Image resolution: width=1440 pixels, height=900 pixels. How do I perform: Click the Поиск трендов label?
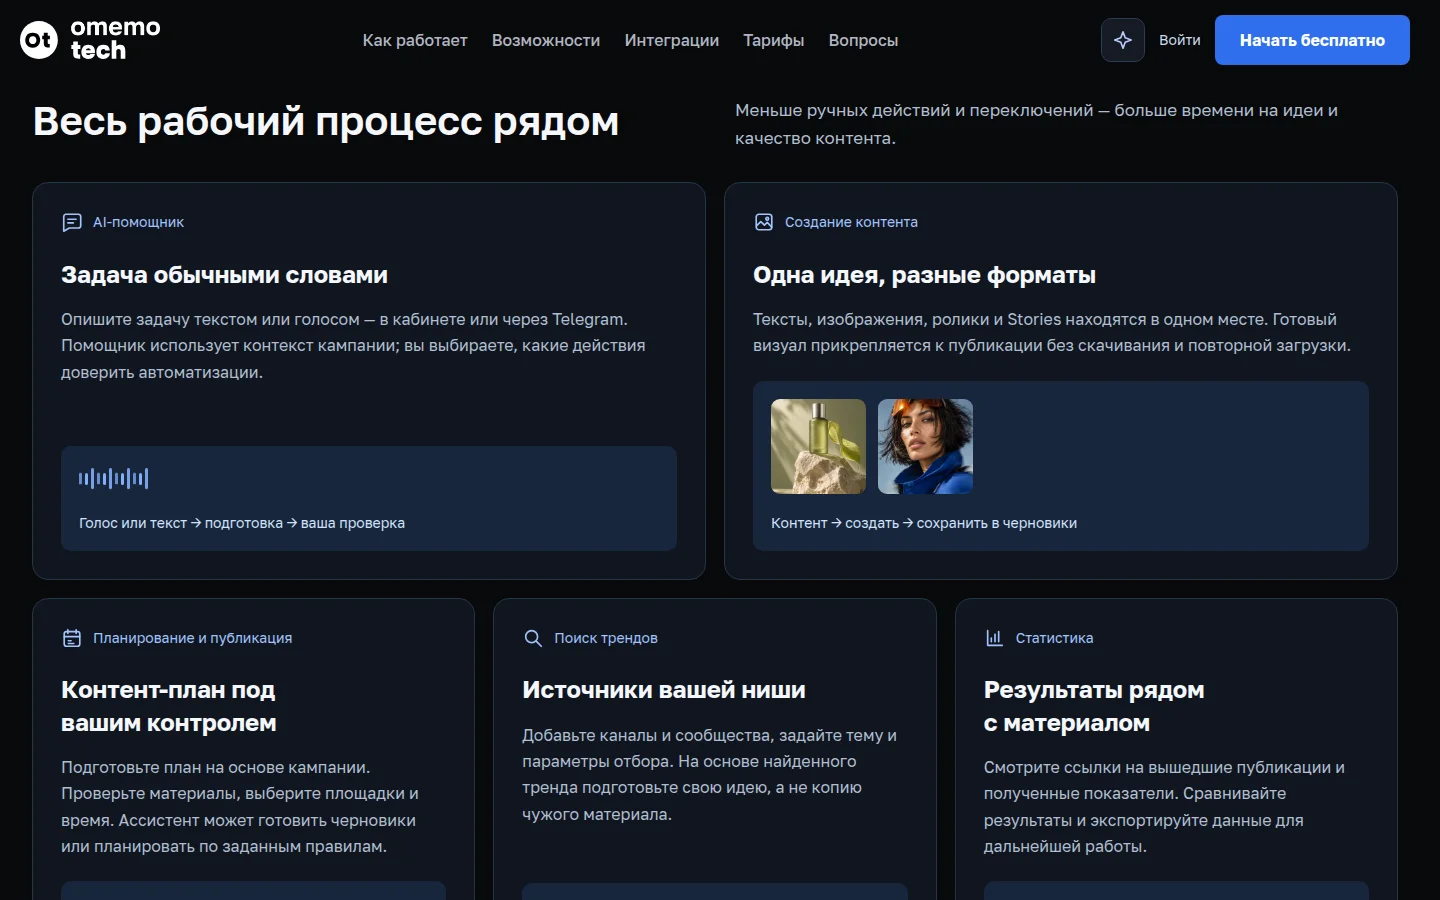[606, 638]
